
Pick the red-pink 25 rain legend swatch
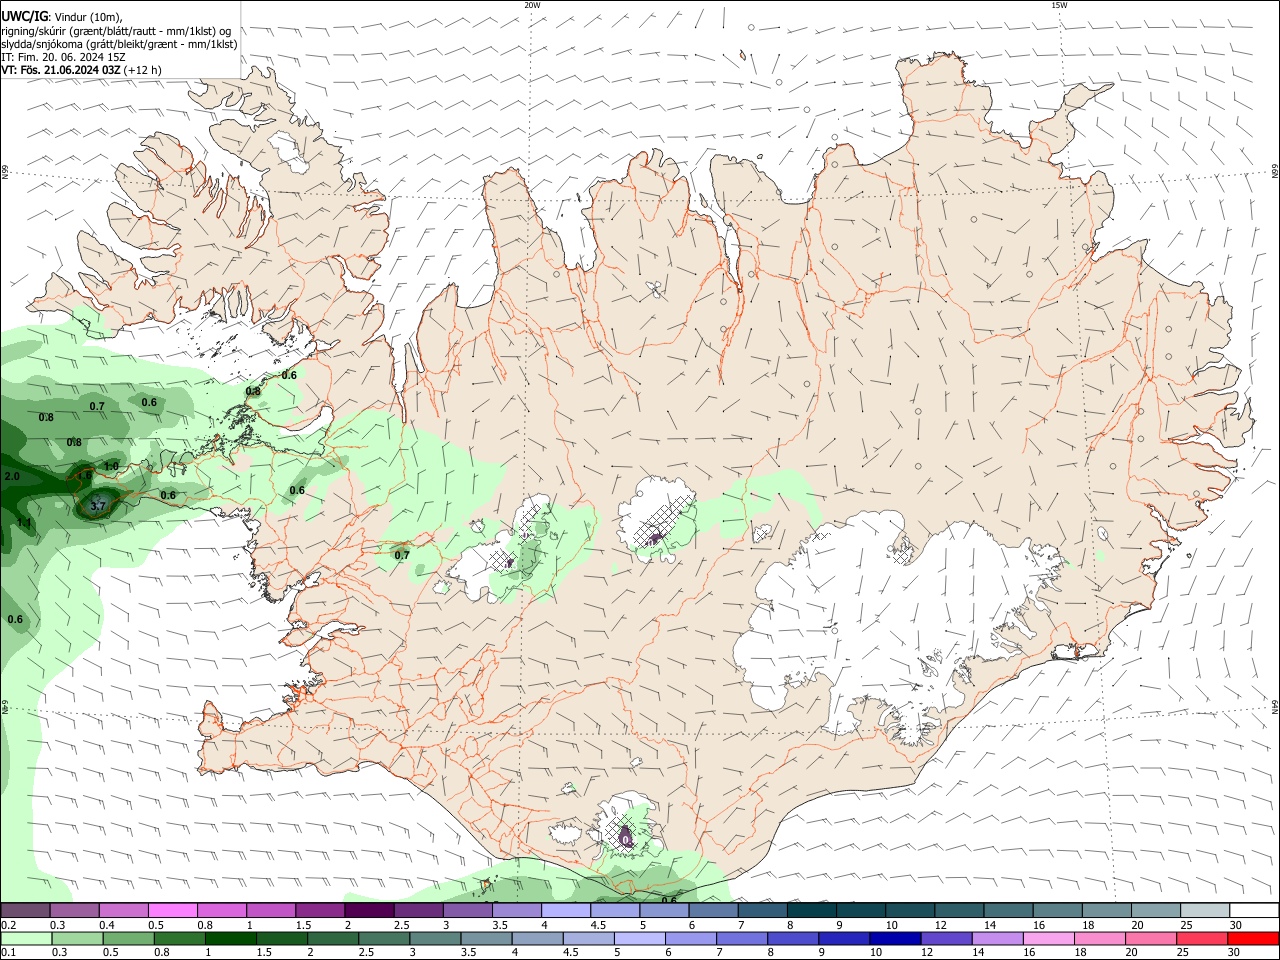click(1202, 938)
